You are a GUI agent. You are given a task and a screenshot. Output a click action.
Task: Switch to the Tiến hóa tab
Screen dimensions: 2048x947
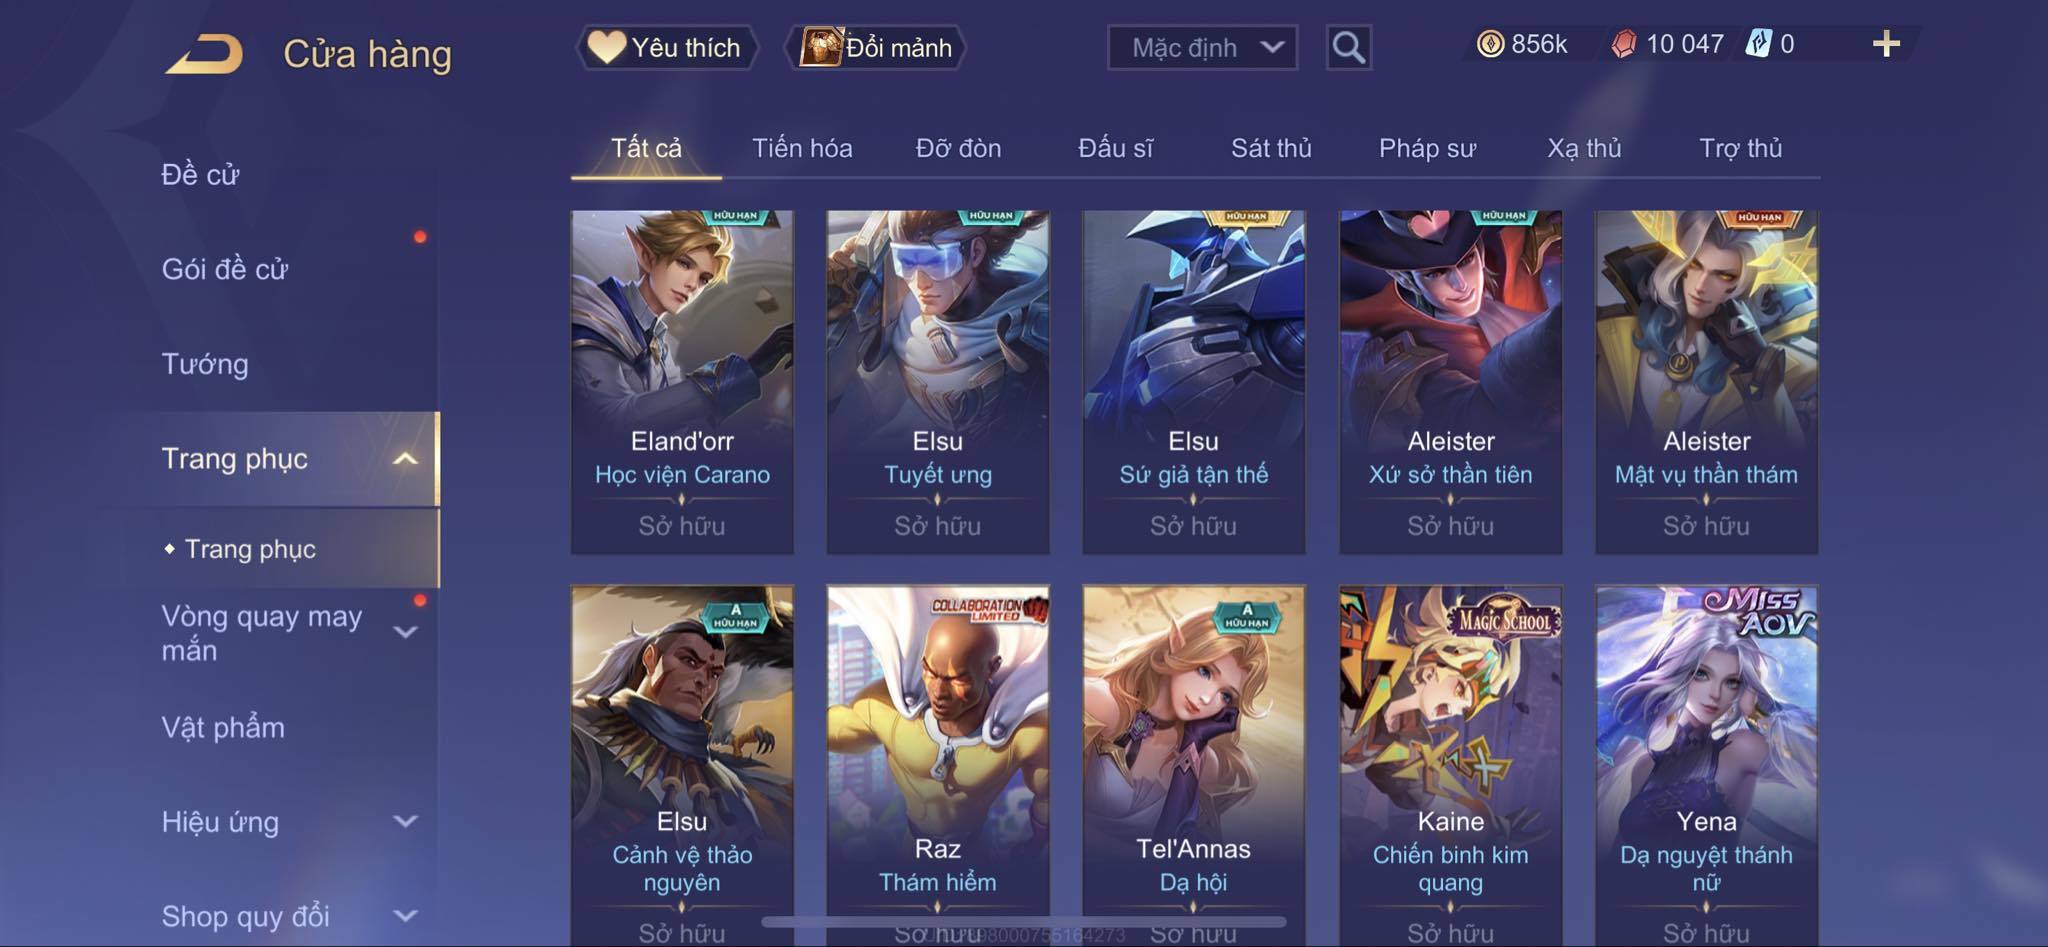click(802, 148)
